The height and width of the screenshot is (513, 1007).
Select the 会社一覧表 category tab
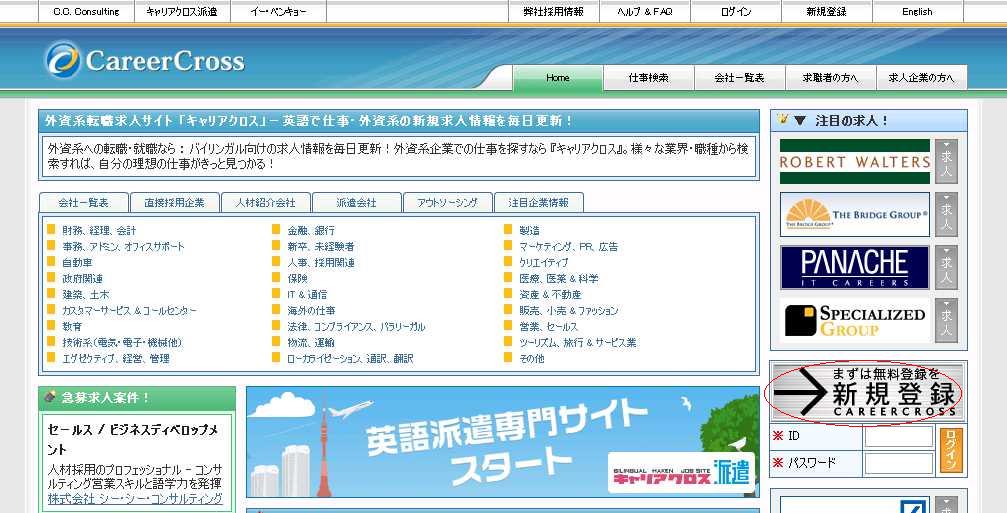tap(83, 202)
